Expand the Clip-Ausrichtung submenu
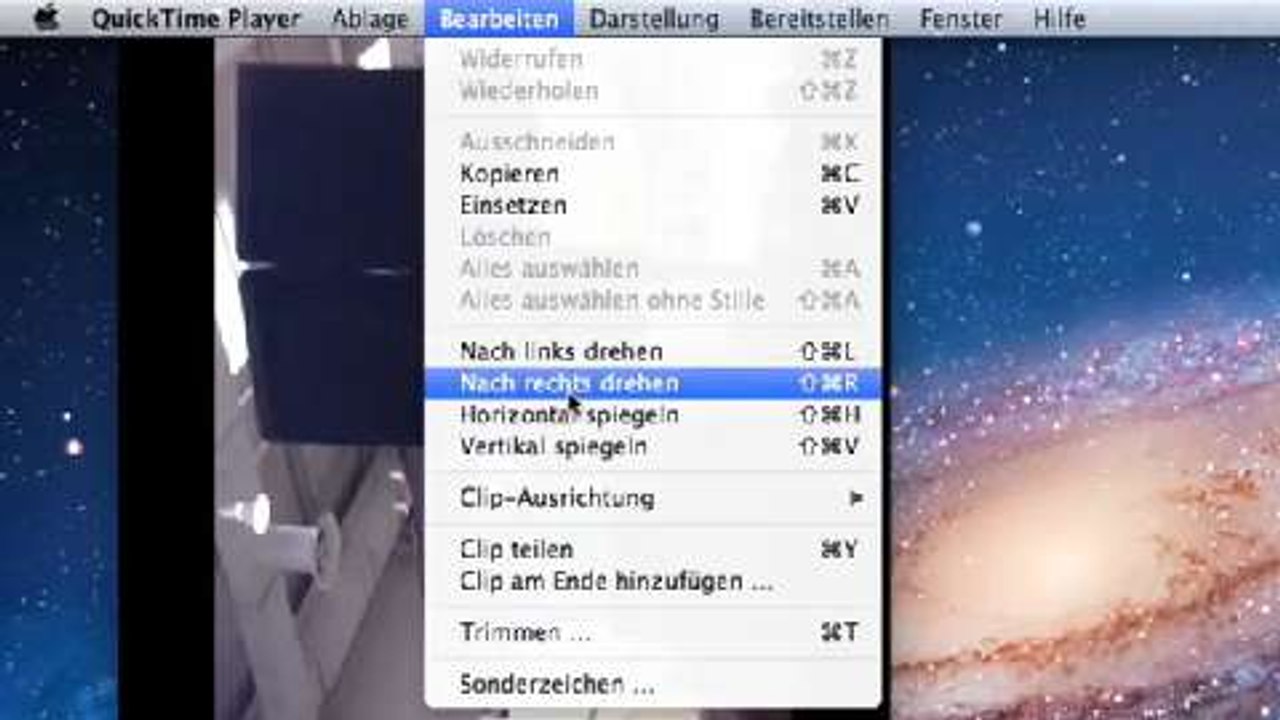Viewport: 1280px width, 720px height. point(653,498)
